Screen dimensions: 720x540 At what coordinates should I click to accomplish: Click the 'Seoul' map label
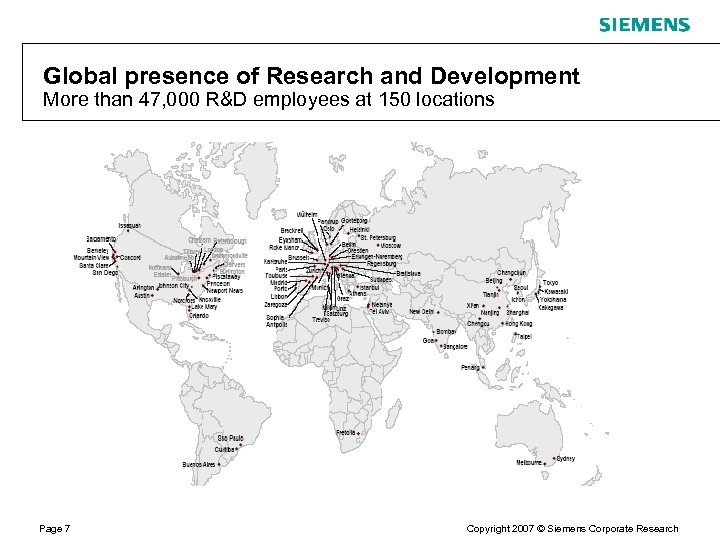coord(521,287)
